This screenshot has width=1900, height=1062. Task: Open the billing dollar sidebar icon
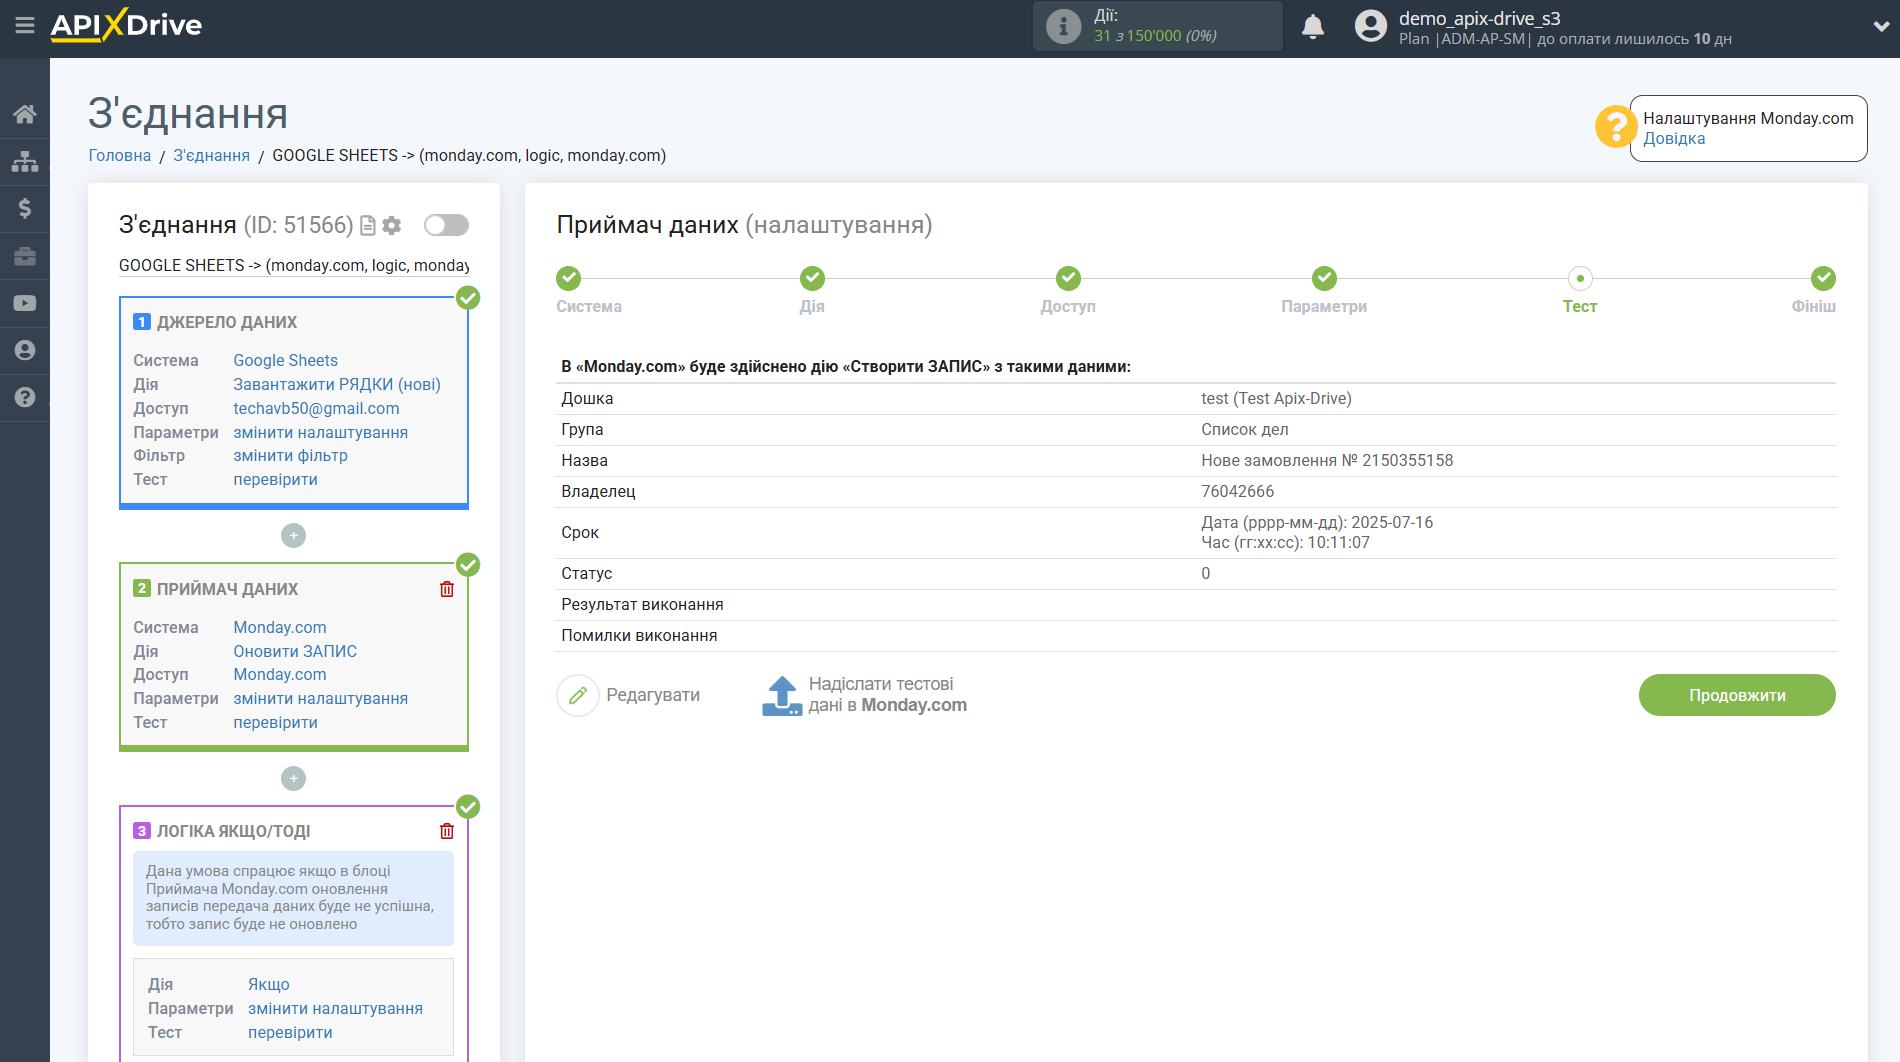coord(25,208)
